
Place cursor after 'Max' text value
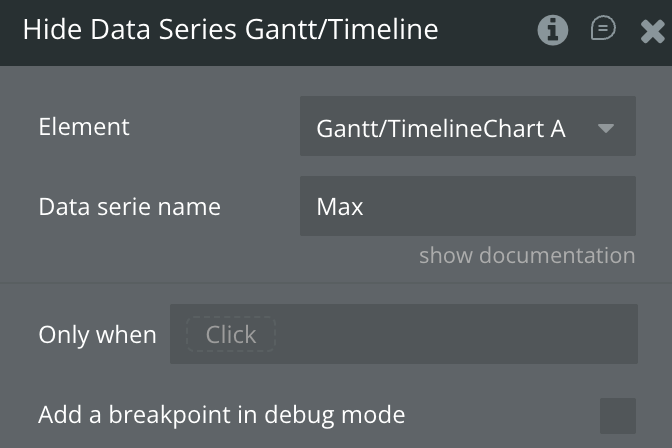(x=366, y=207)
